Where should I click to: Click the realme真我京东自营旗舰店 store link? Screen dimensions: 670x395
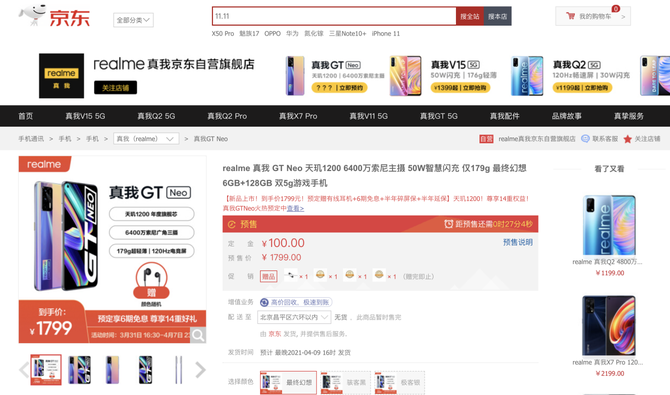537,139
